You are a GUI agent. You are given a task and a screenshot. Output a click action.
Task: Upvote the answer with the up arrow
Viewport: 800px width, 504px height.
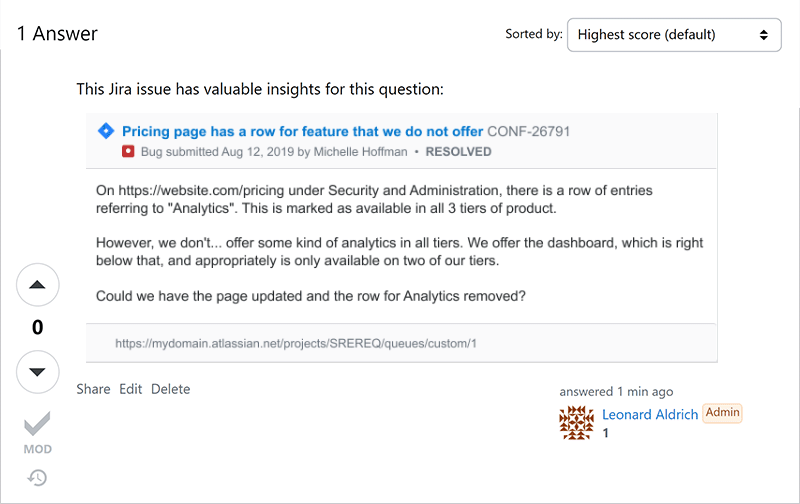tap(38, 285)
